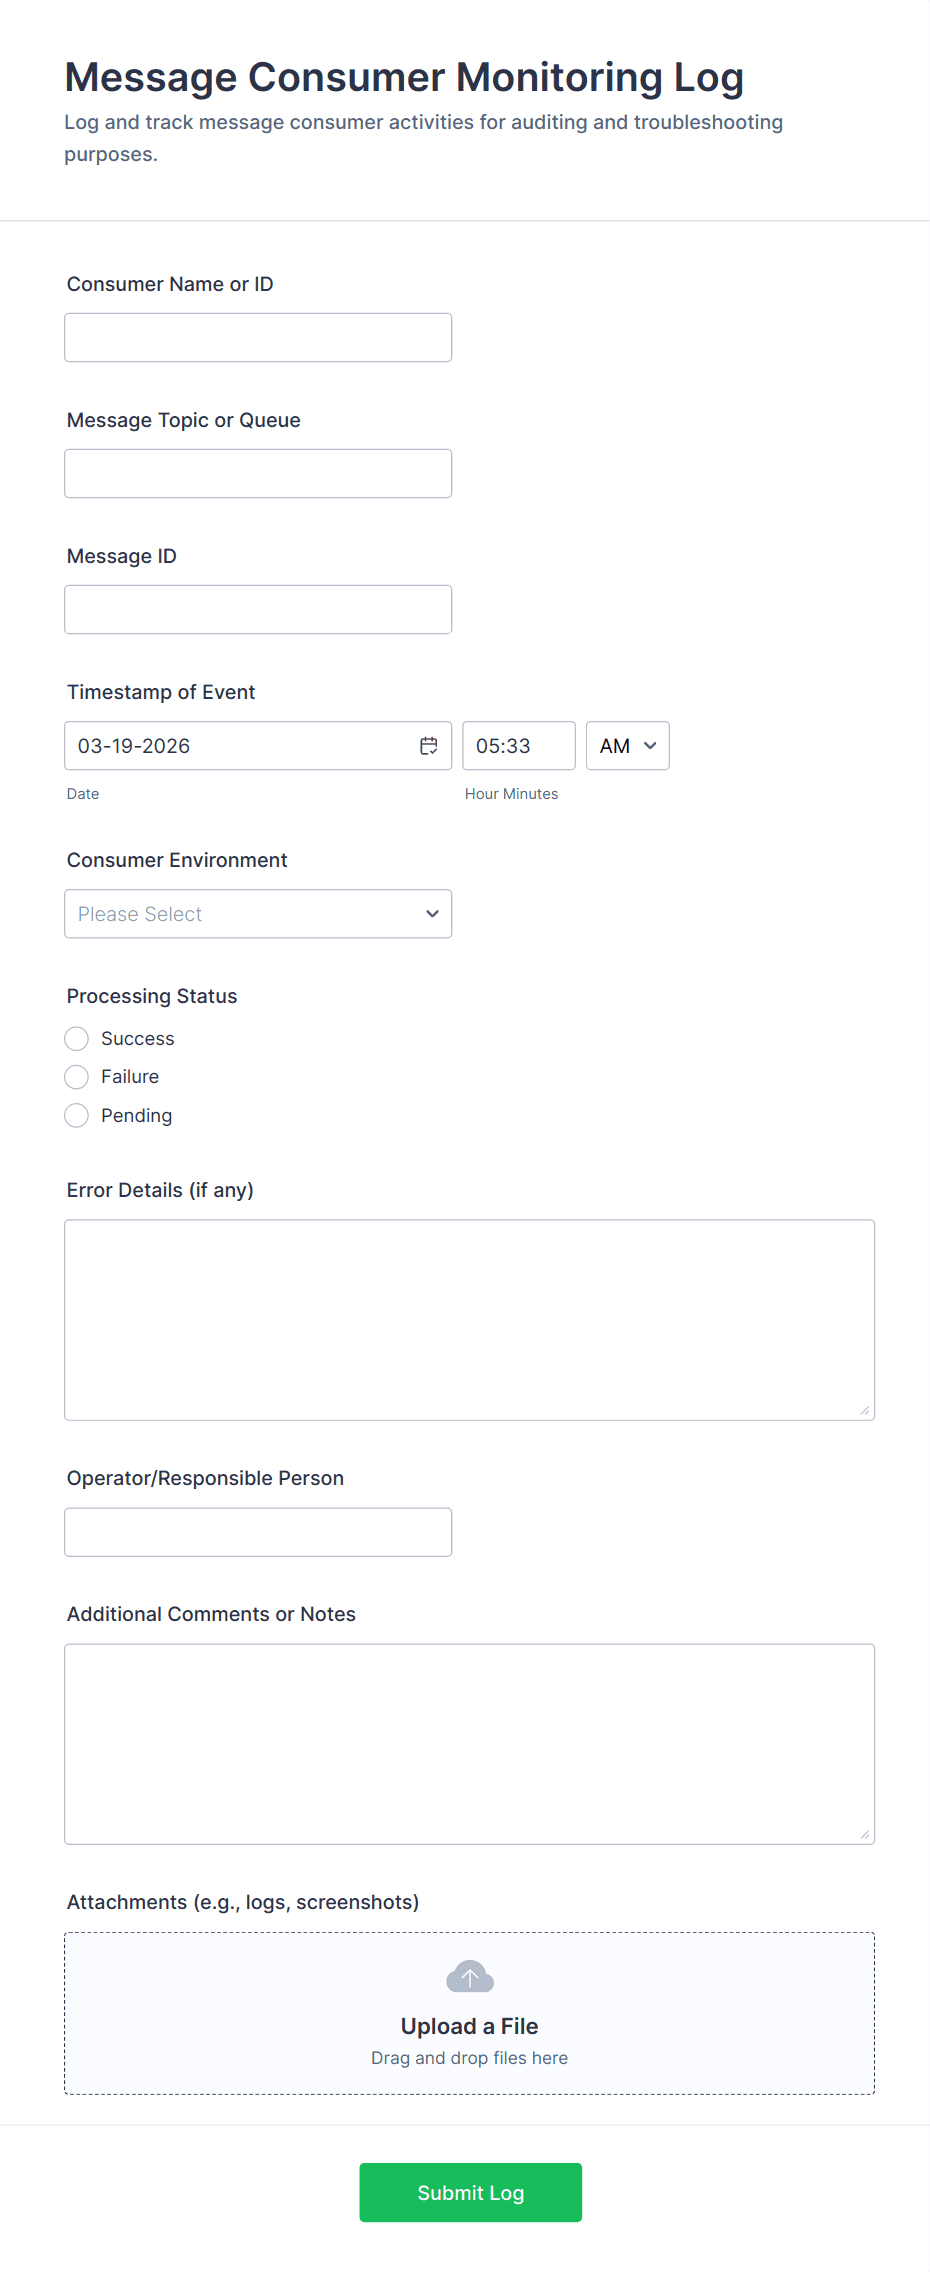The width and height of the screenshot is (930, 2272).
Task: Focus the Error Details text area
Action: tap(469, 1320)
